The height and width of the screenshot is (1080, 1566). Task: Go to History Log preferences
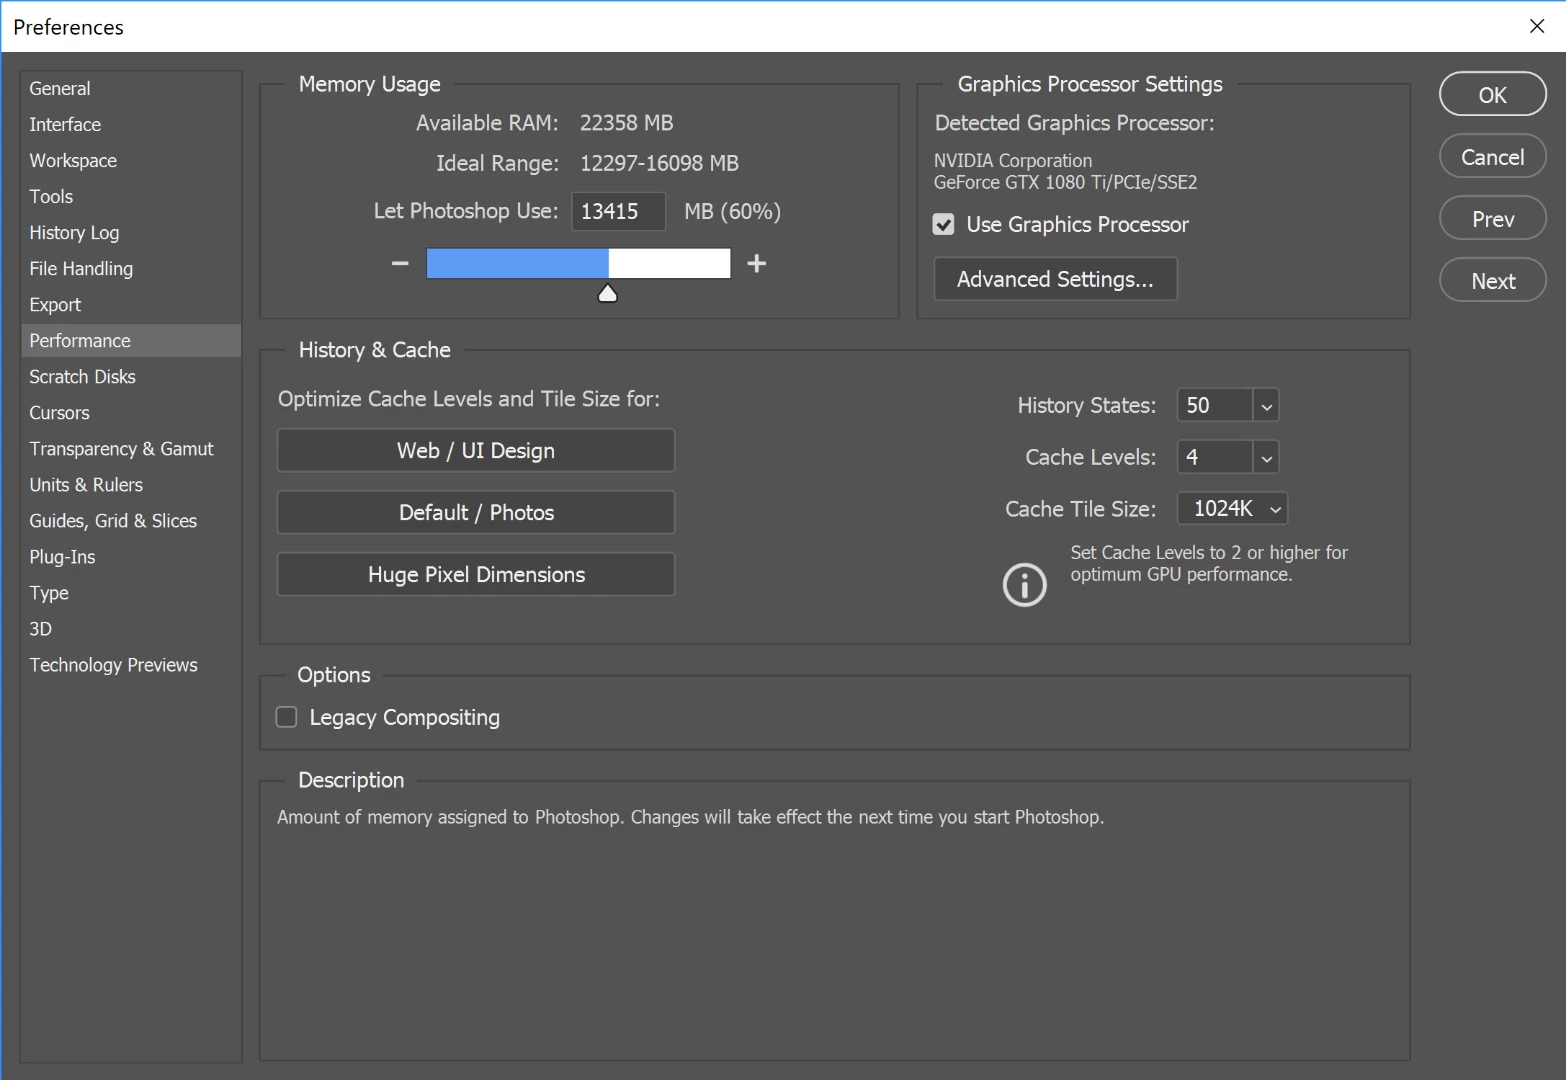pos(131,232)
